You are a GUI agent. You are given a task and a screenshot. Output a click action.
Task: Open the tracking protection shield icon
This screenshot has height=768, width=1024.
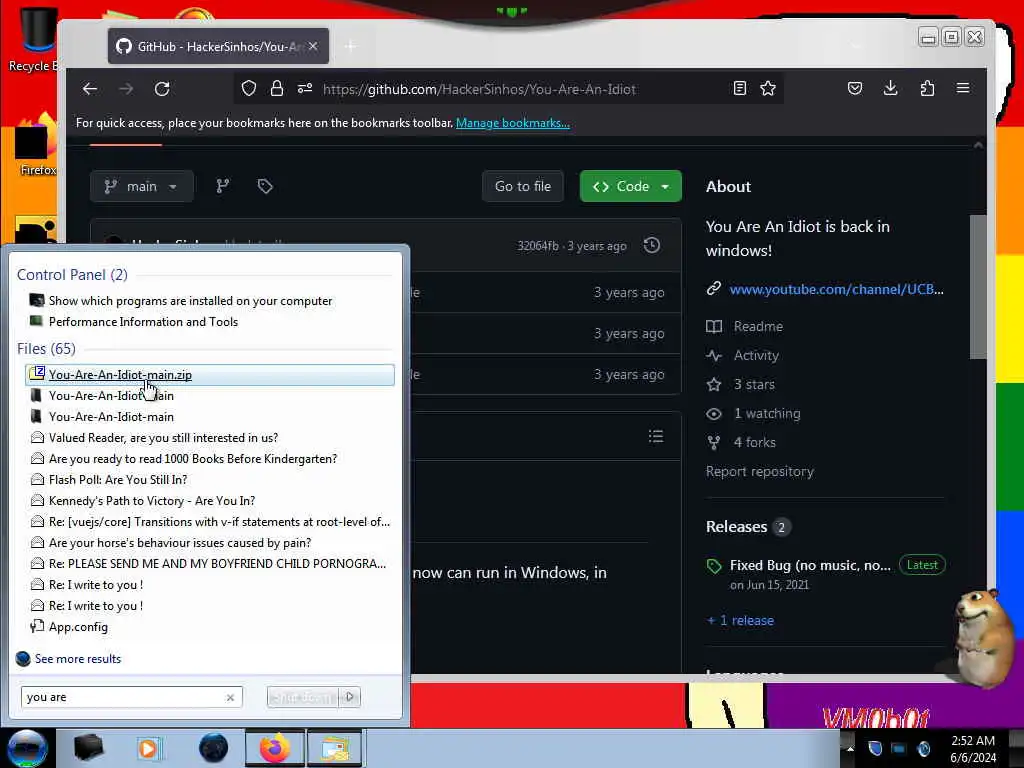pos(249,89)
